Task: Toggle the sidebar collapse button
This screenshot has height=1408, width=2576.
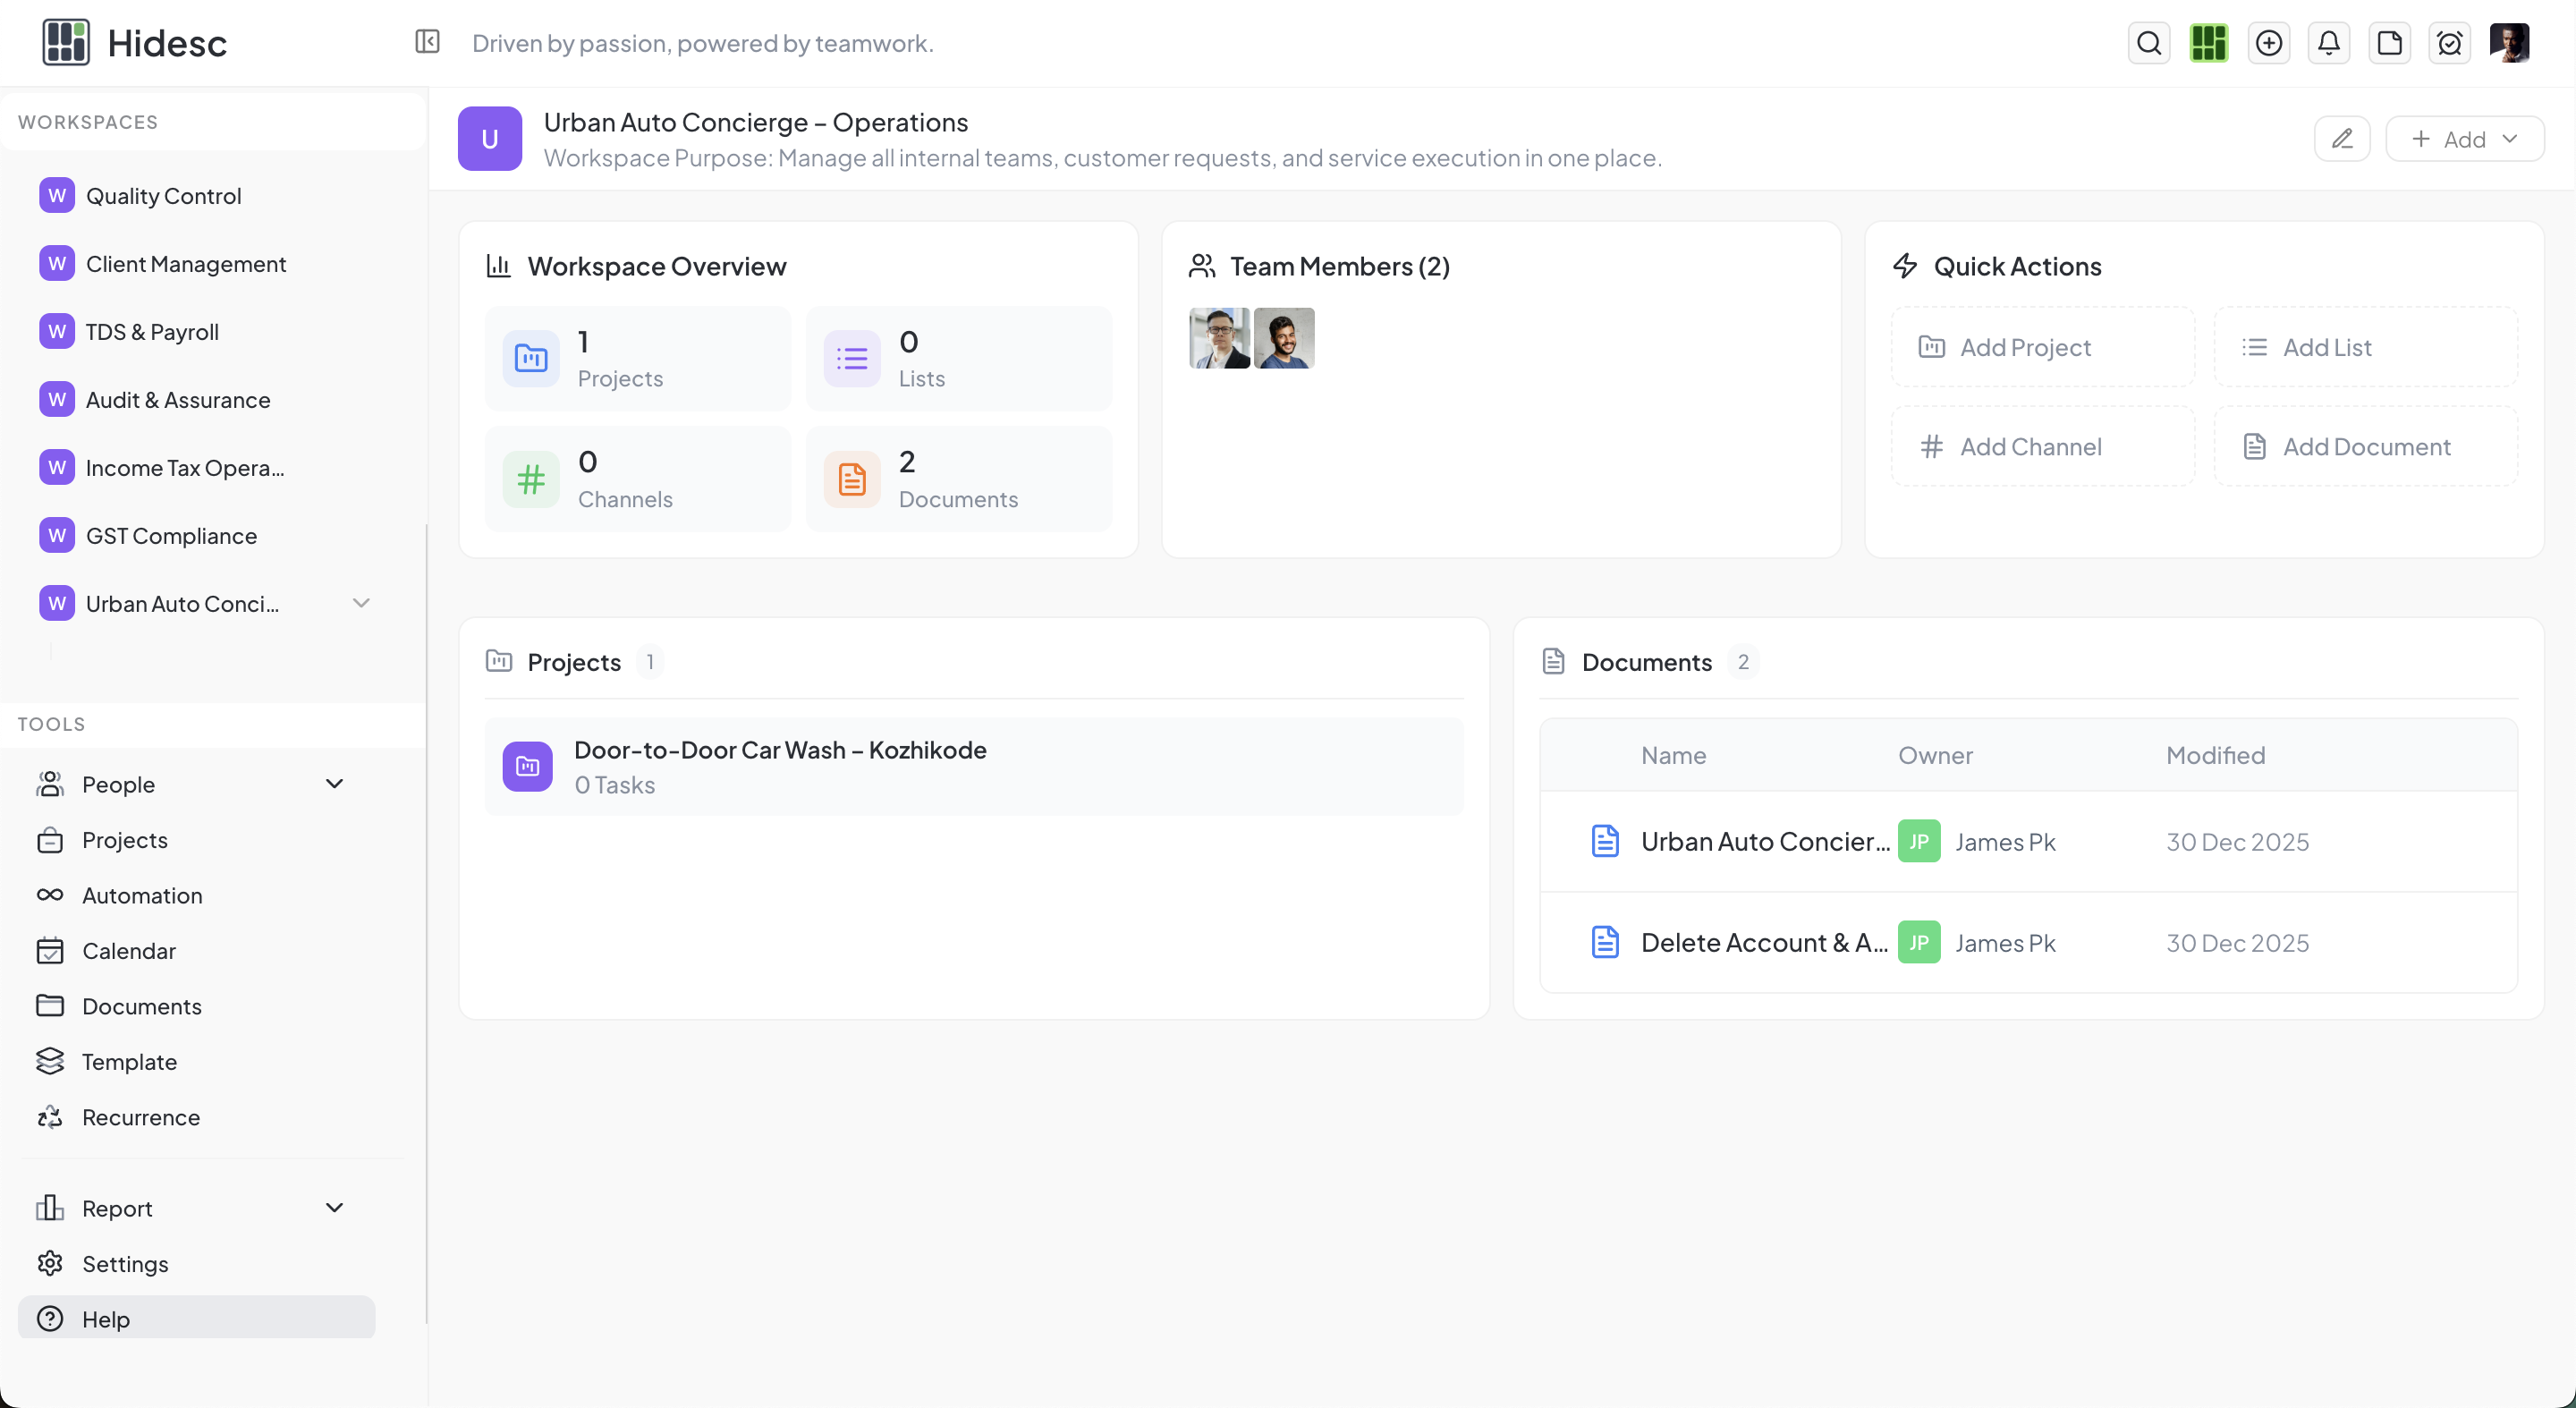Action: point(427,42)
